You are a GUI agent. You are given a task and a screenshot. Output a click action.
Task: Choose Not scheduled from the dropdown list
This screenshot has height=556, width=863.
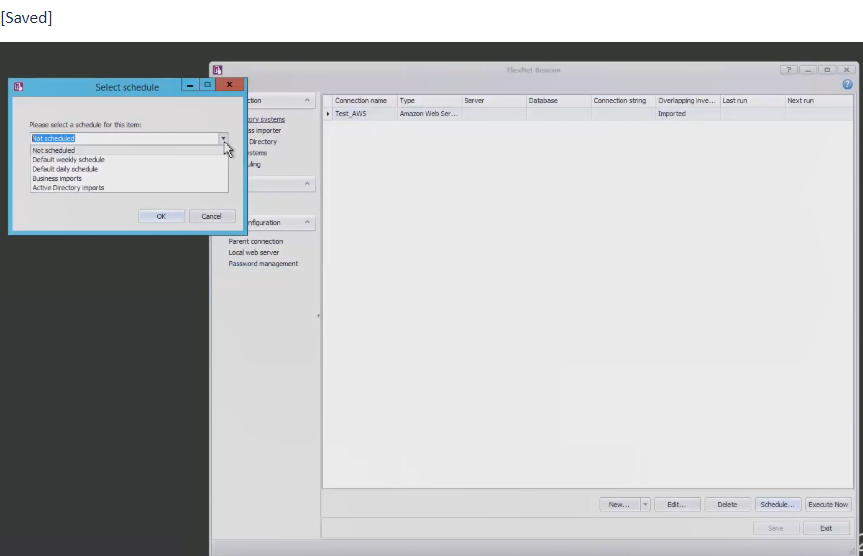[x=129, y=150]
